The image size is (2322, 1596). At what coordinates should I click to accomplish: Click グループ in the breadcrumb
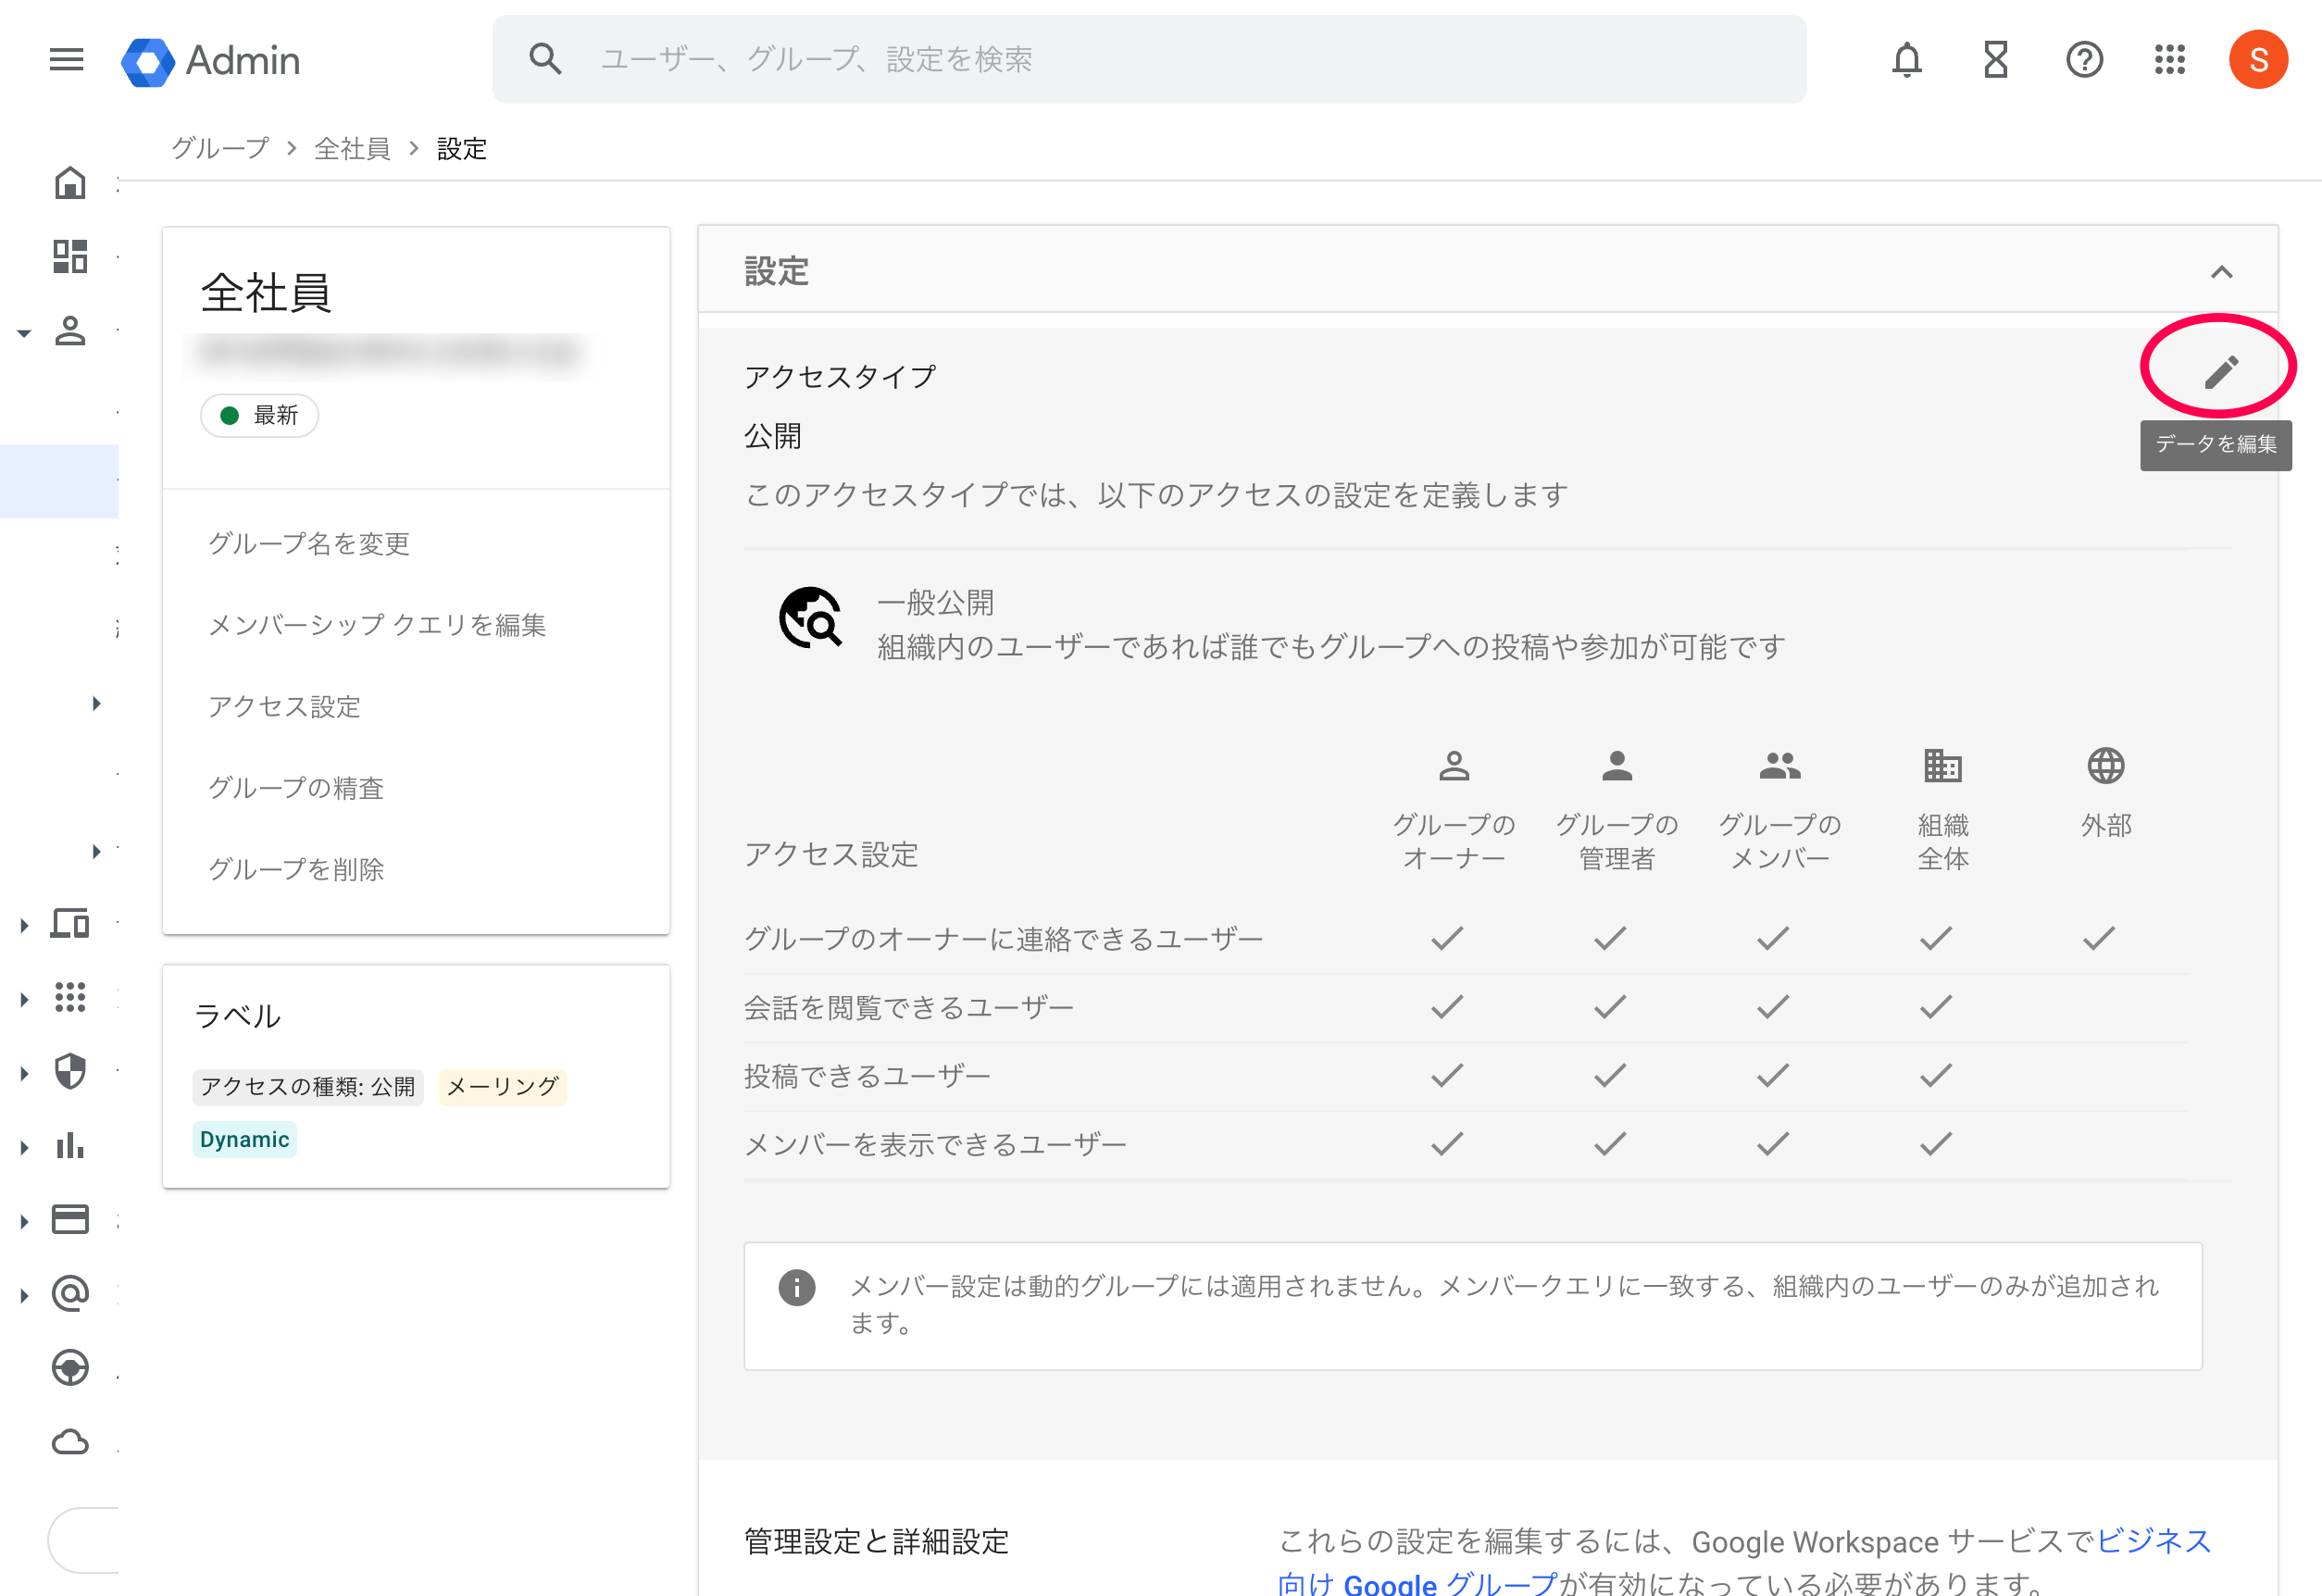pyautogui.click(x=220, y=149)
